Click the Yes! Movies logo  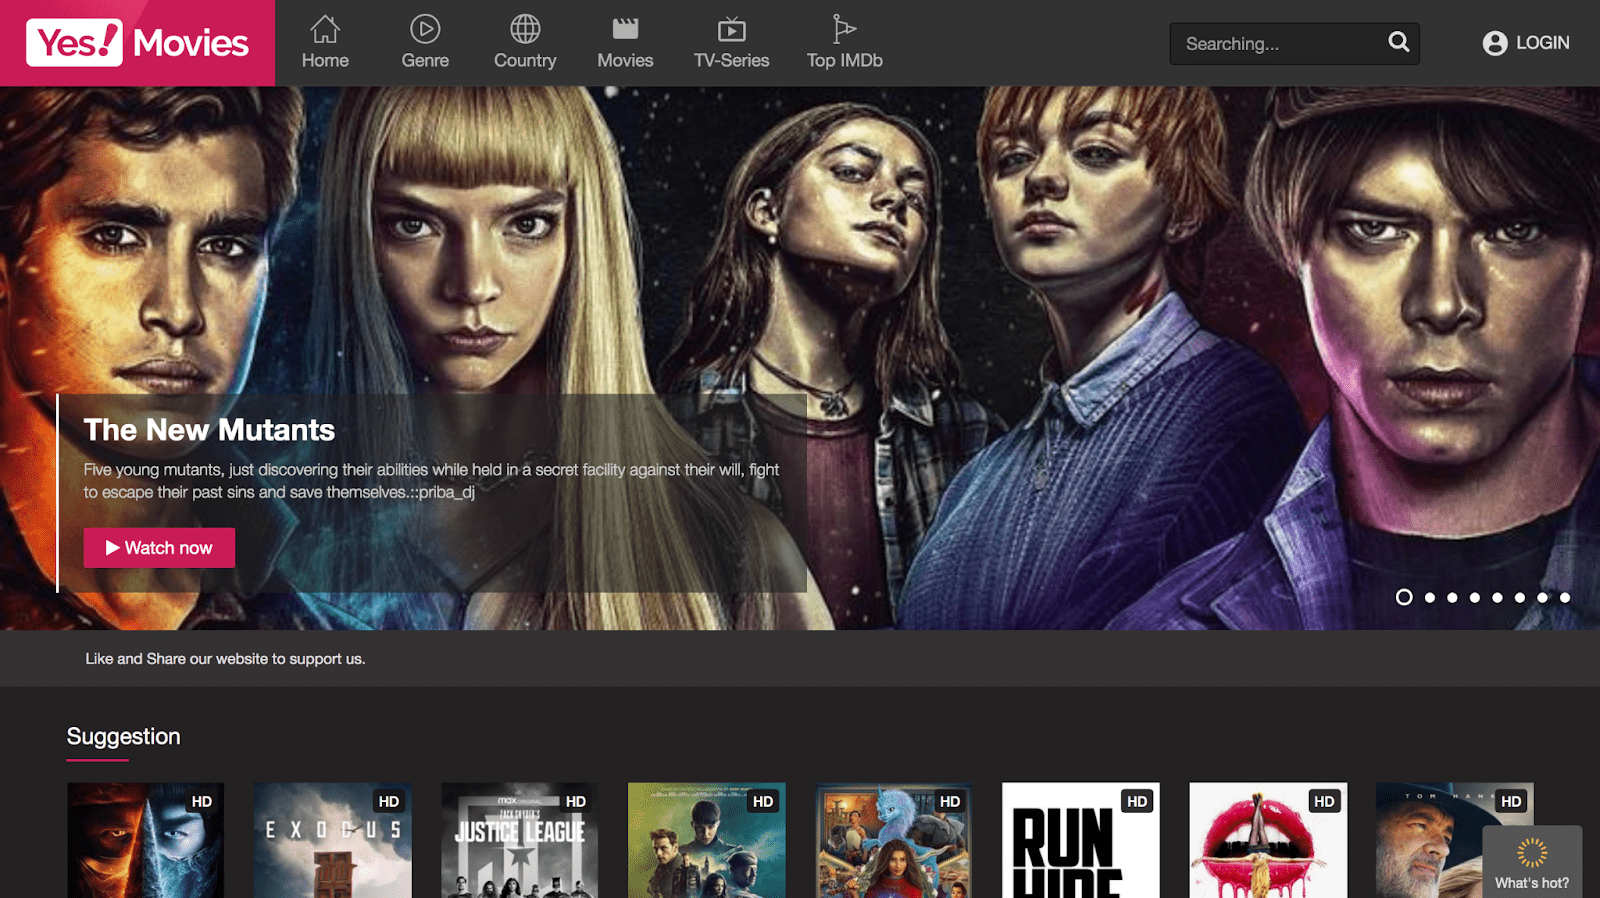pyautogui.click(x=138, y=43)
